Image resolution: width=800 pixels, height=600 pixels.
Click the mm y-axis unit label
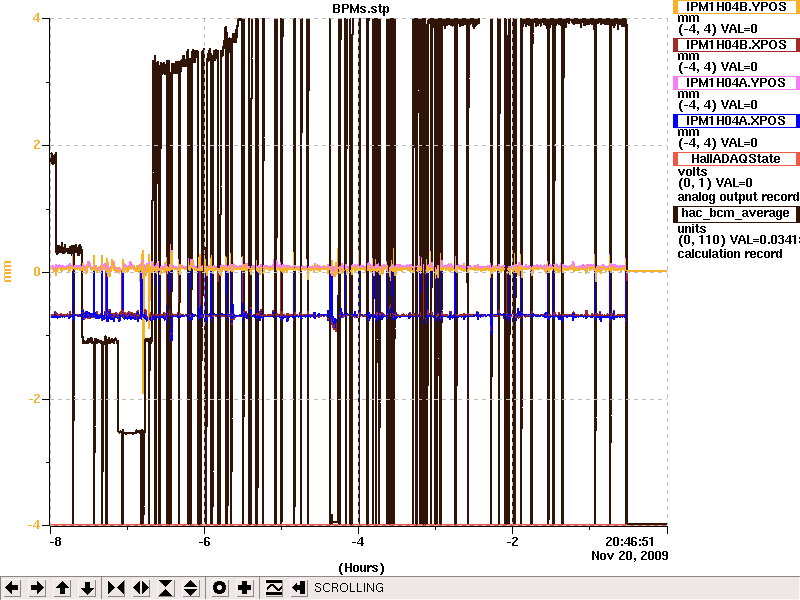pyautogui.click(x=8, y=271)
